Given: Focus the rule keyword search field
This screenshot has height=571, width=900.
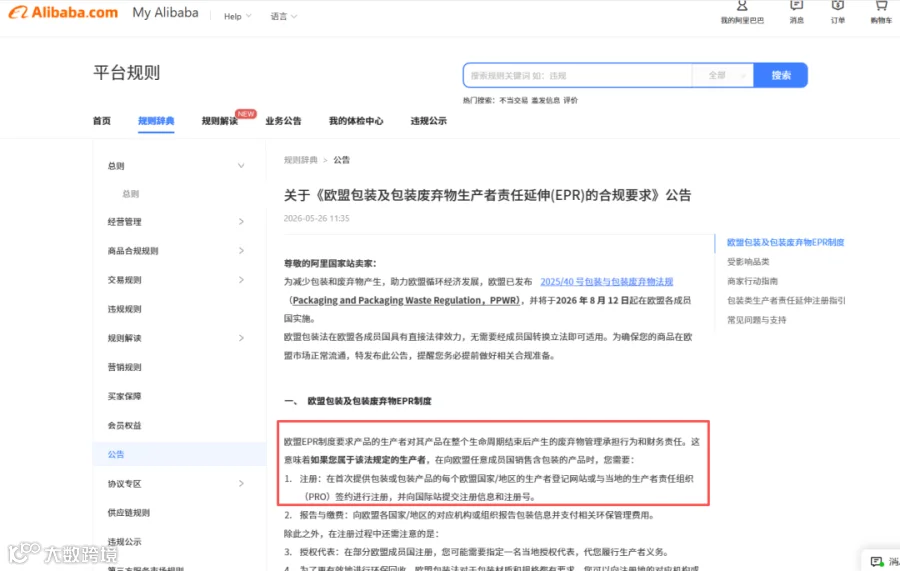Looking at the screenshot, I should pos(578,75).
